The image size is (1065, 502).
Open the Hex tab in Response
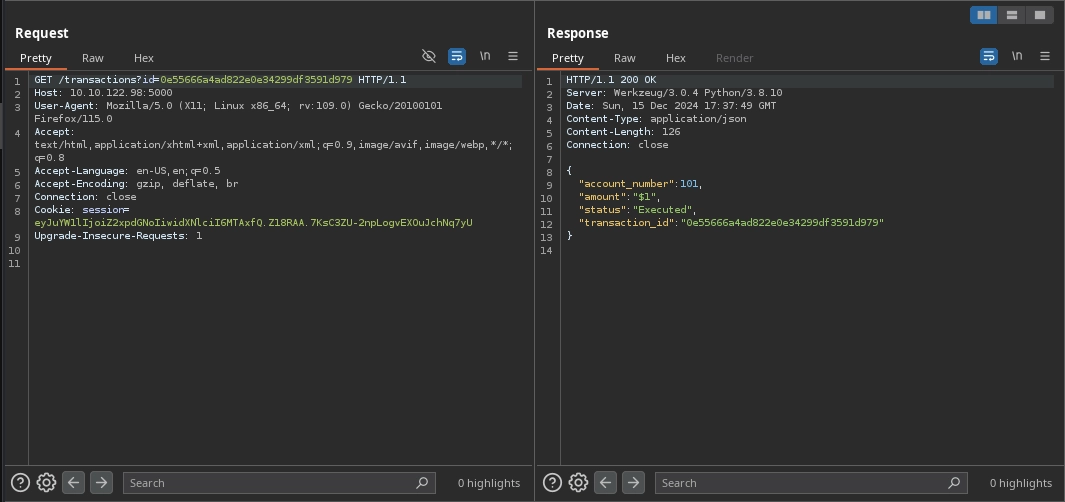point(676,58)
